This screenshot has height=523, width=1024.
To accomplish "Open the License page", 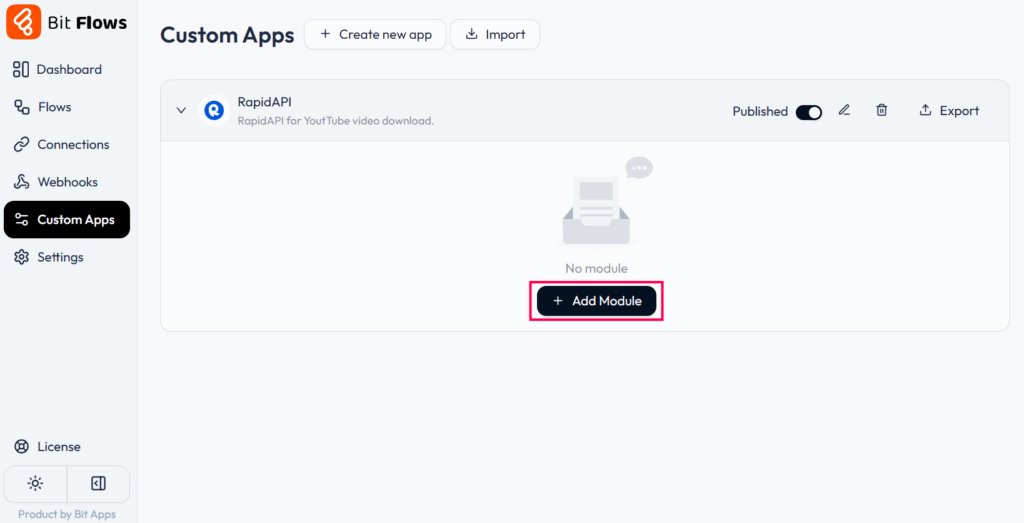I will [x=47, y=447].
